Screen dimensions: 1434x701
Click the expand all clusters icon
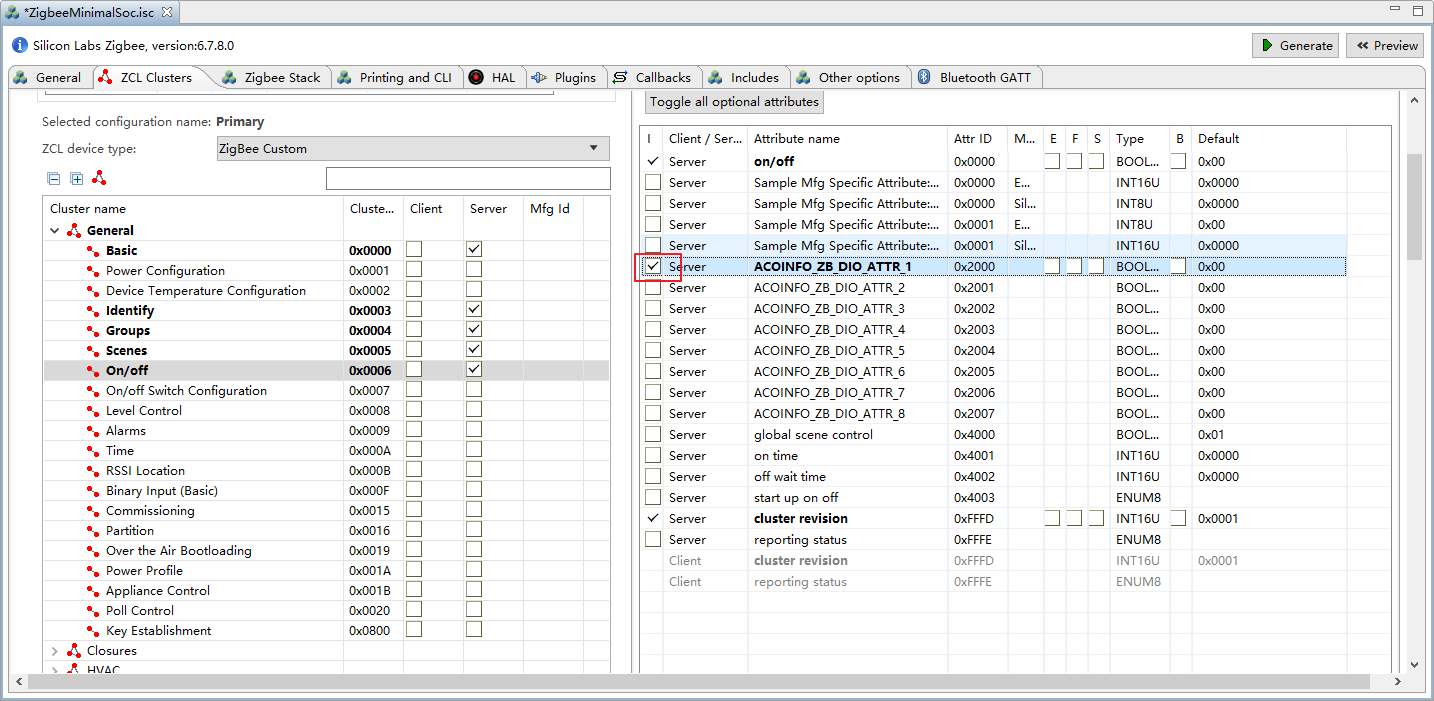tap(77, 179)
